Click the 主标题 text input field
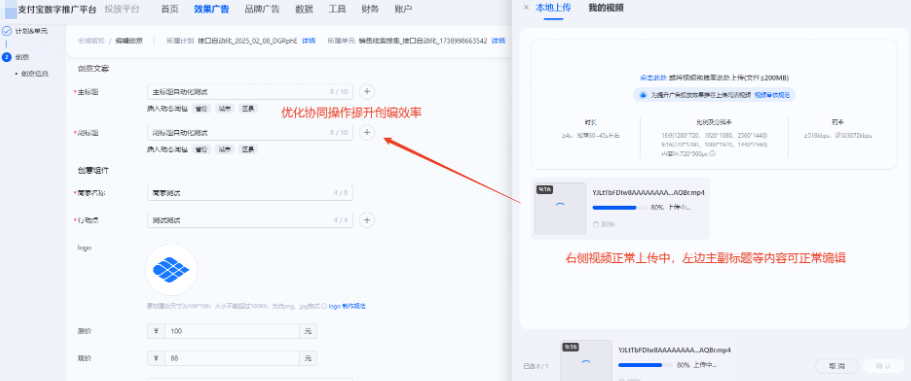 pos(250,92)
